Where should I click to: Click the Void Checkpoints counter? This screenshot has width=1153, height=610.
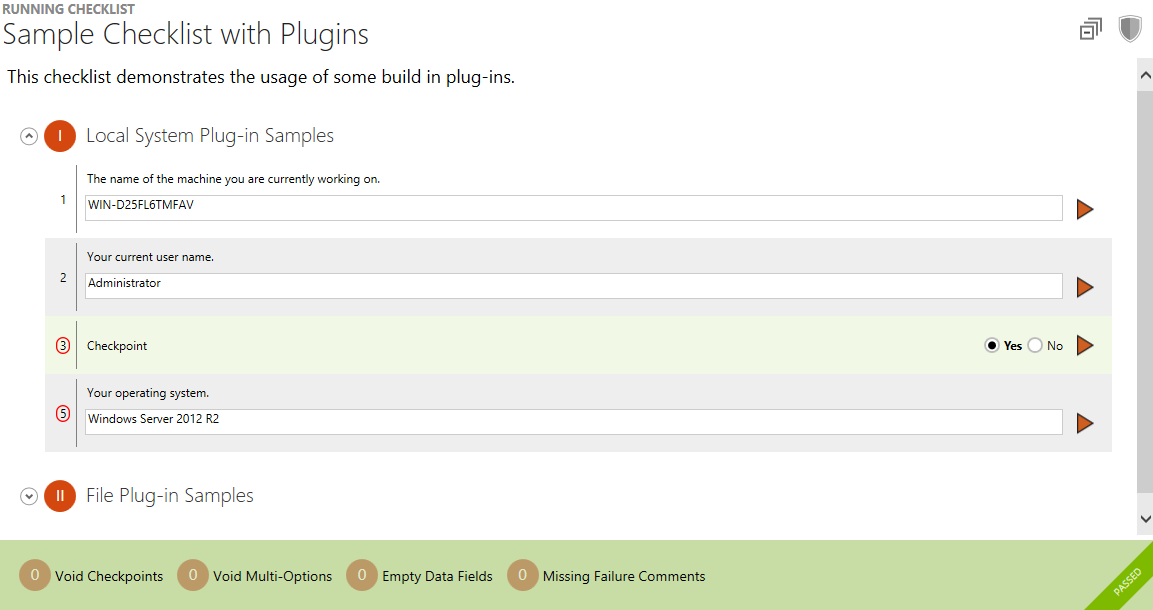(35, 576)
